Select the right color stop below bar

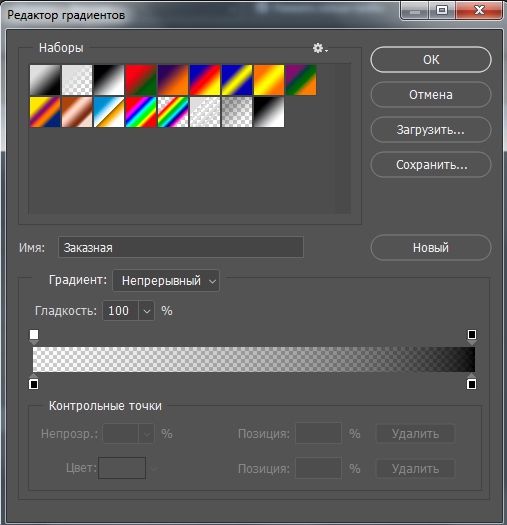click(471, 382)
